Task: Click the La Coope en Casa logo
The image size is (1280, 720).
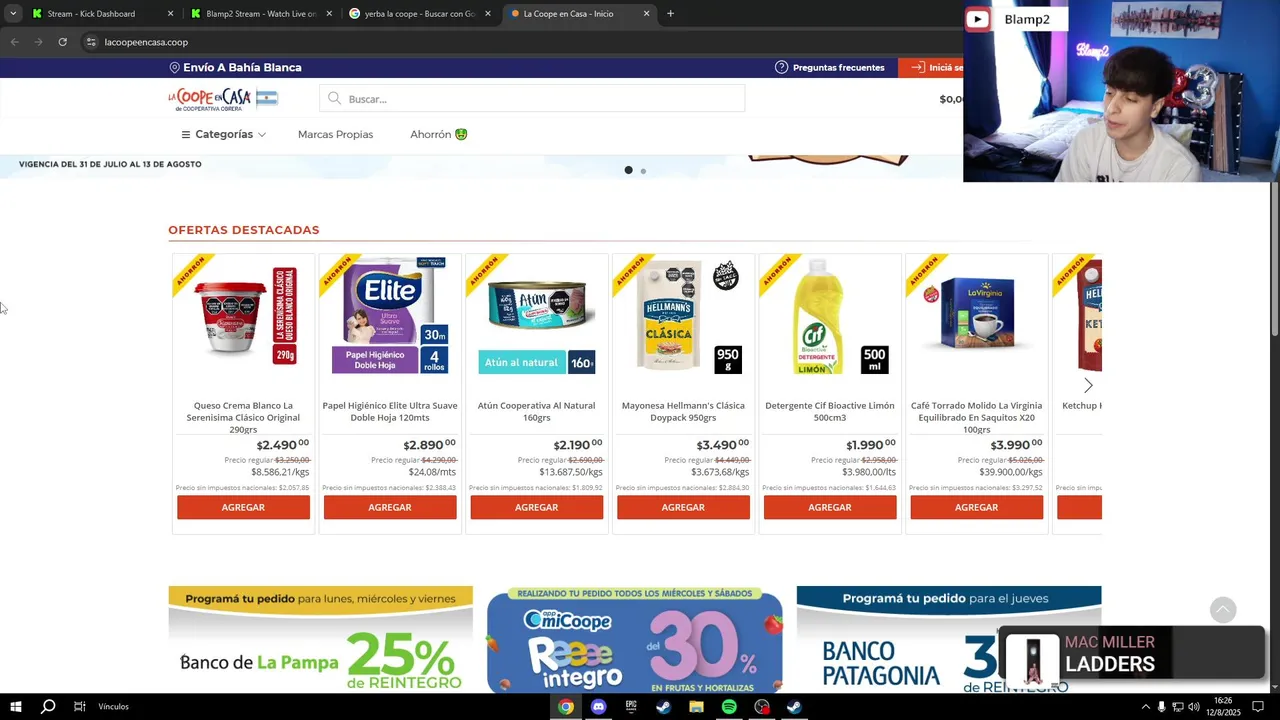Action: click(222, 99)
